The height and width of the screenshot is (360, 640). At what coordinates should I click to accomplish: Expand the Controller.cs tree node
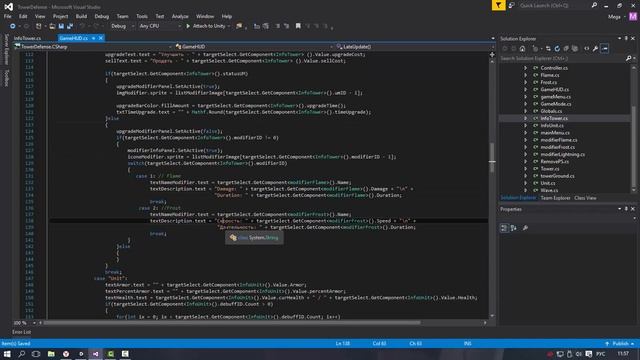tap(525, 68)
